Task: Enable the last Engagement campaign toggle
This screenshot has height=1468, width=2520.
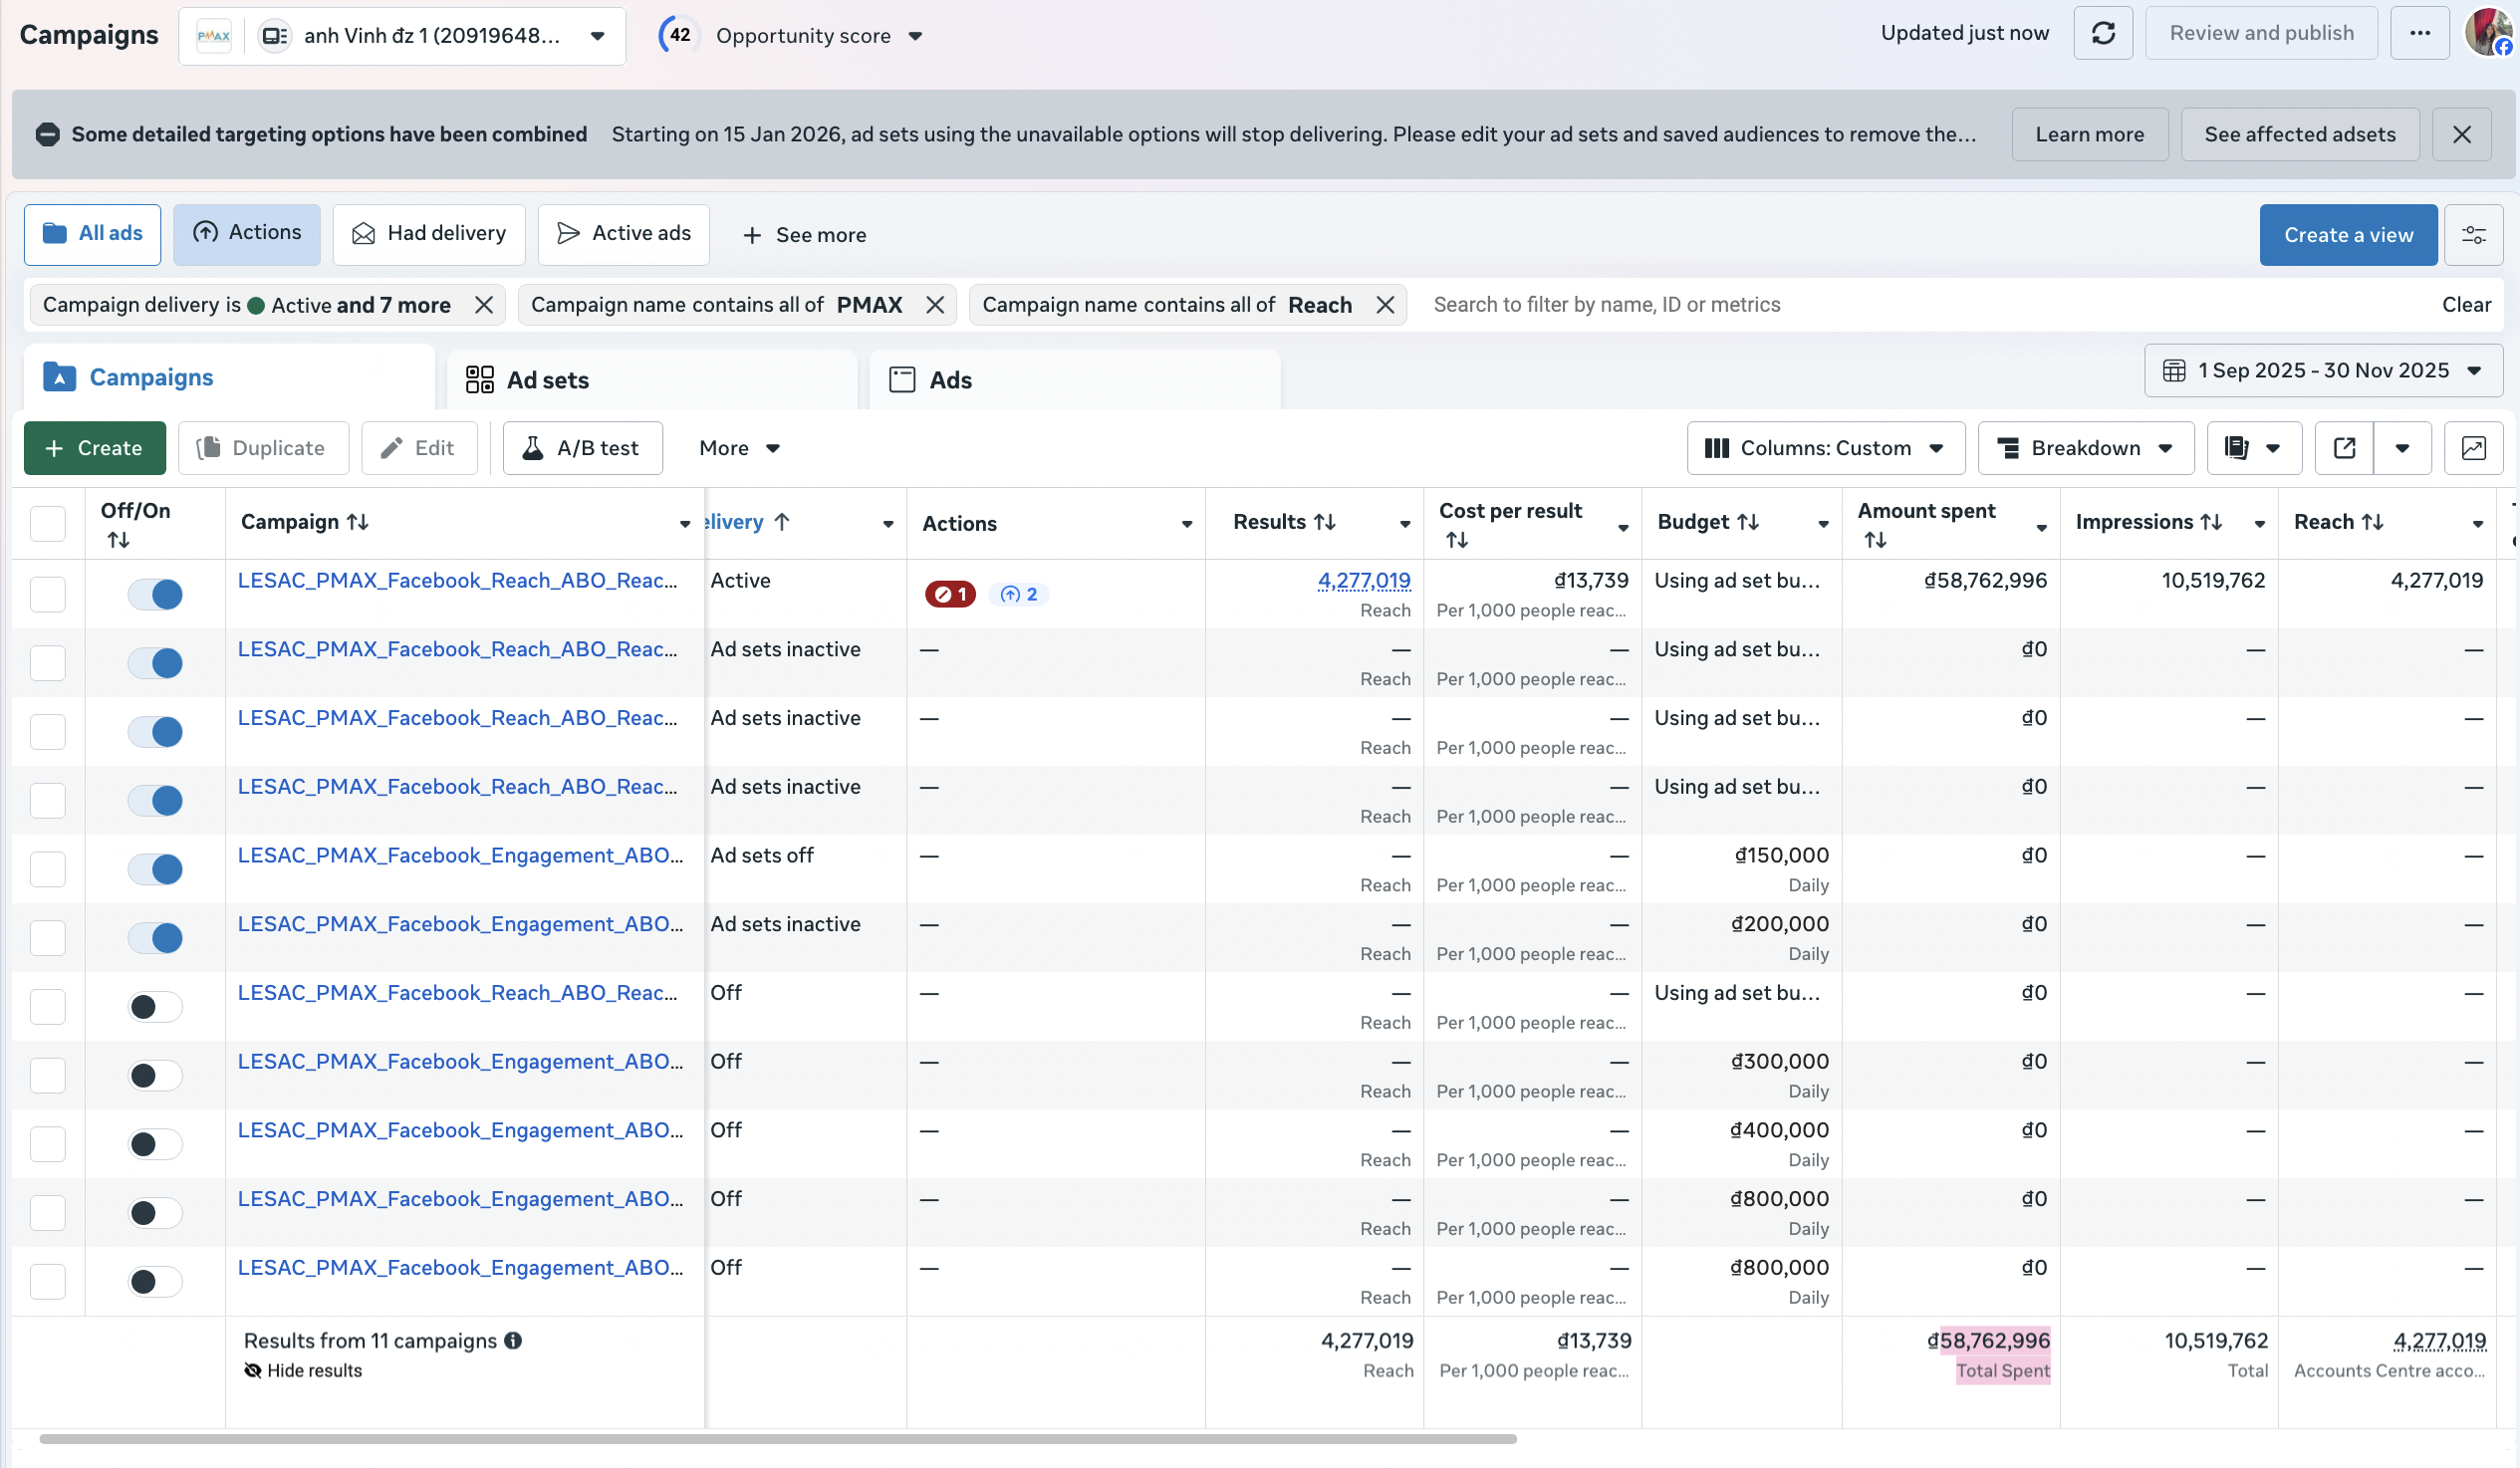Action: tap(155, 1281)
